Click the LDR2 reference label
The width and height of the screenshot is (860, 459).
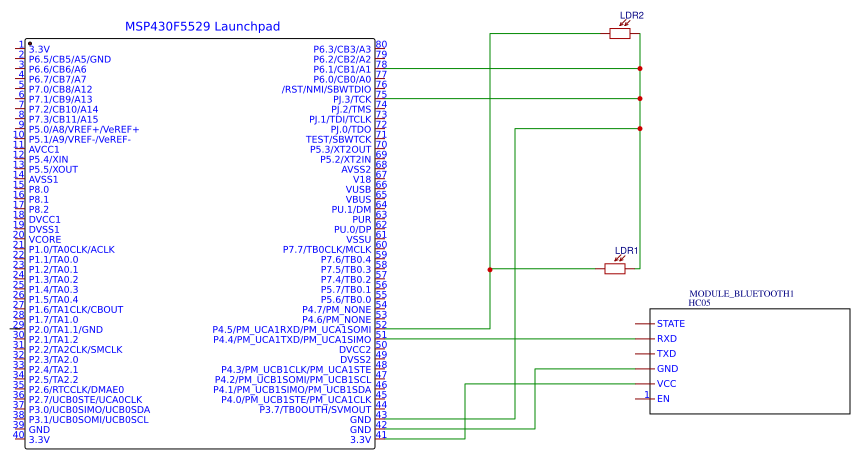tap(632, 15)
